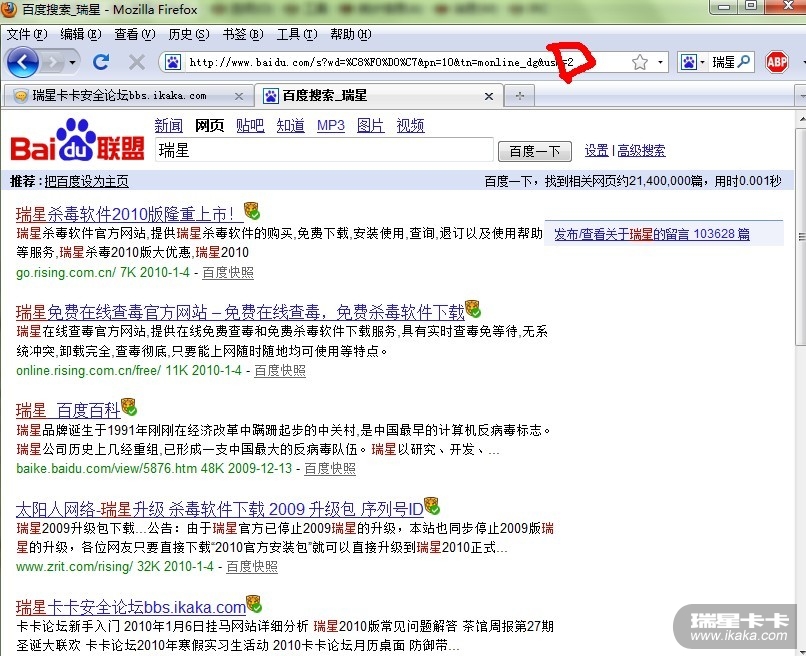Open 百度快照 for go.rising.com.cn result
Screen dimensions: 806x656
(228, 272)
